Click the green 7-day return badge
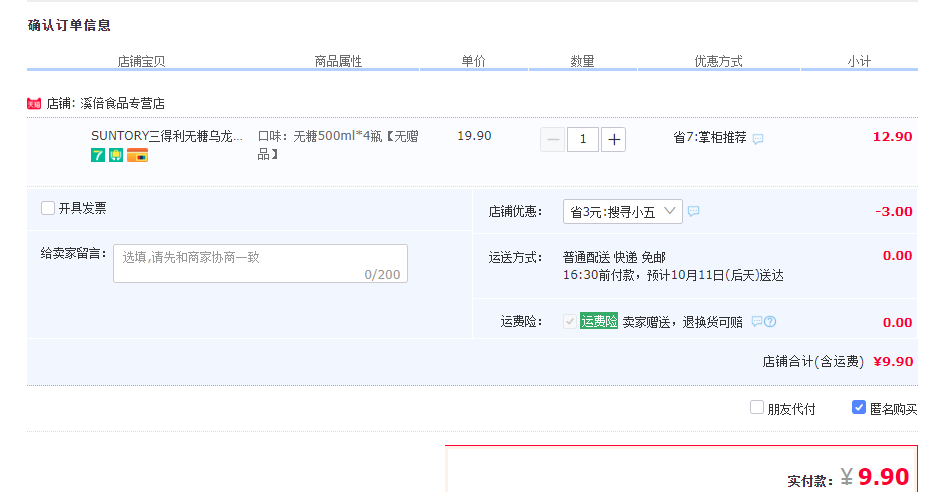943x492 pixels. pyautogui.click(x=98, y=155)
